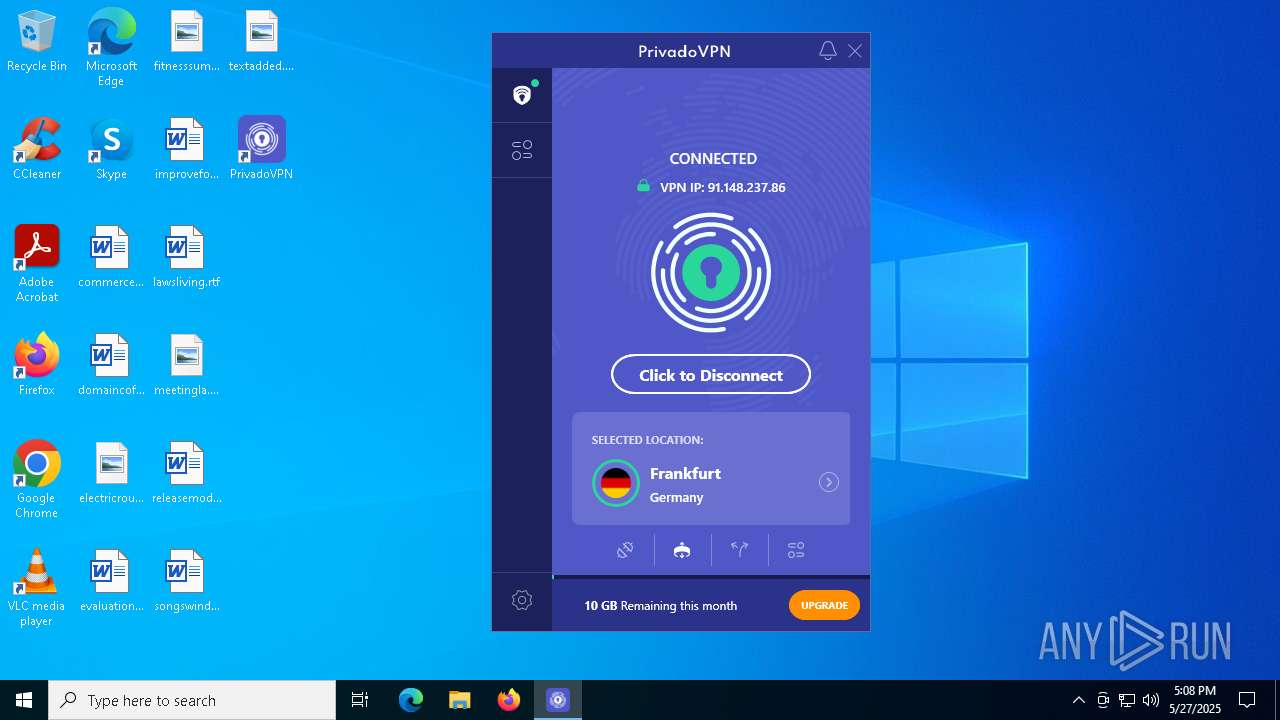1280x720 pixels.
Task: Select the CCleaner desktop shortcut
Action: point(37,149)
